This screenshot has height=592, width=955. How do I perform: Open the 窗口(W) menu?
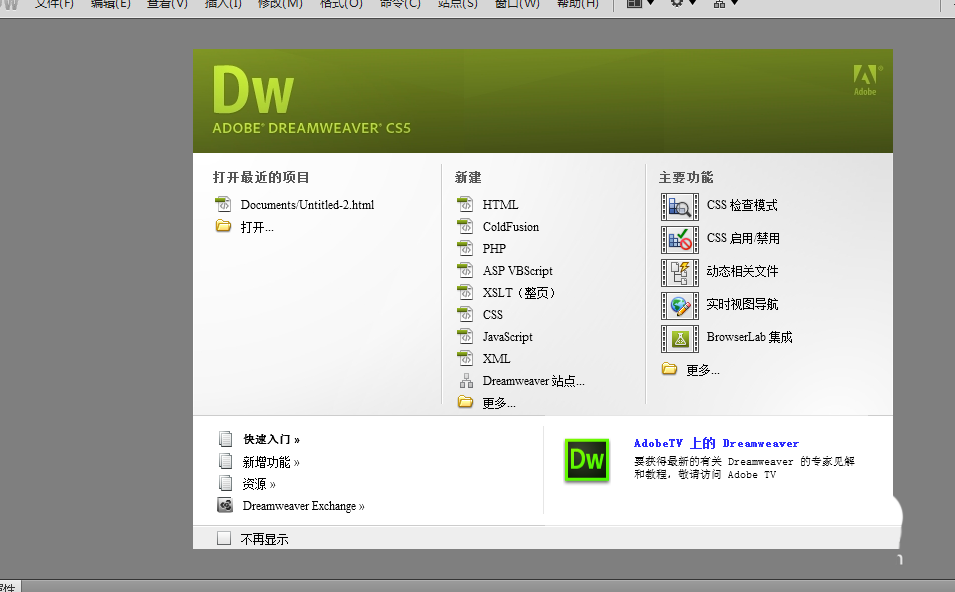coord(517,4)
